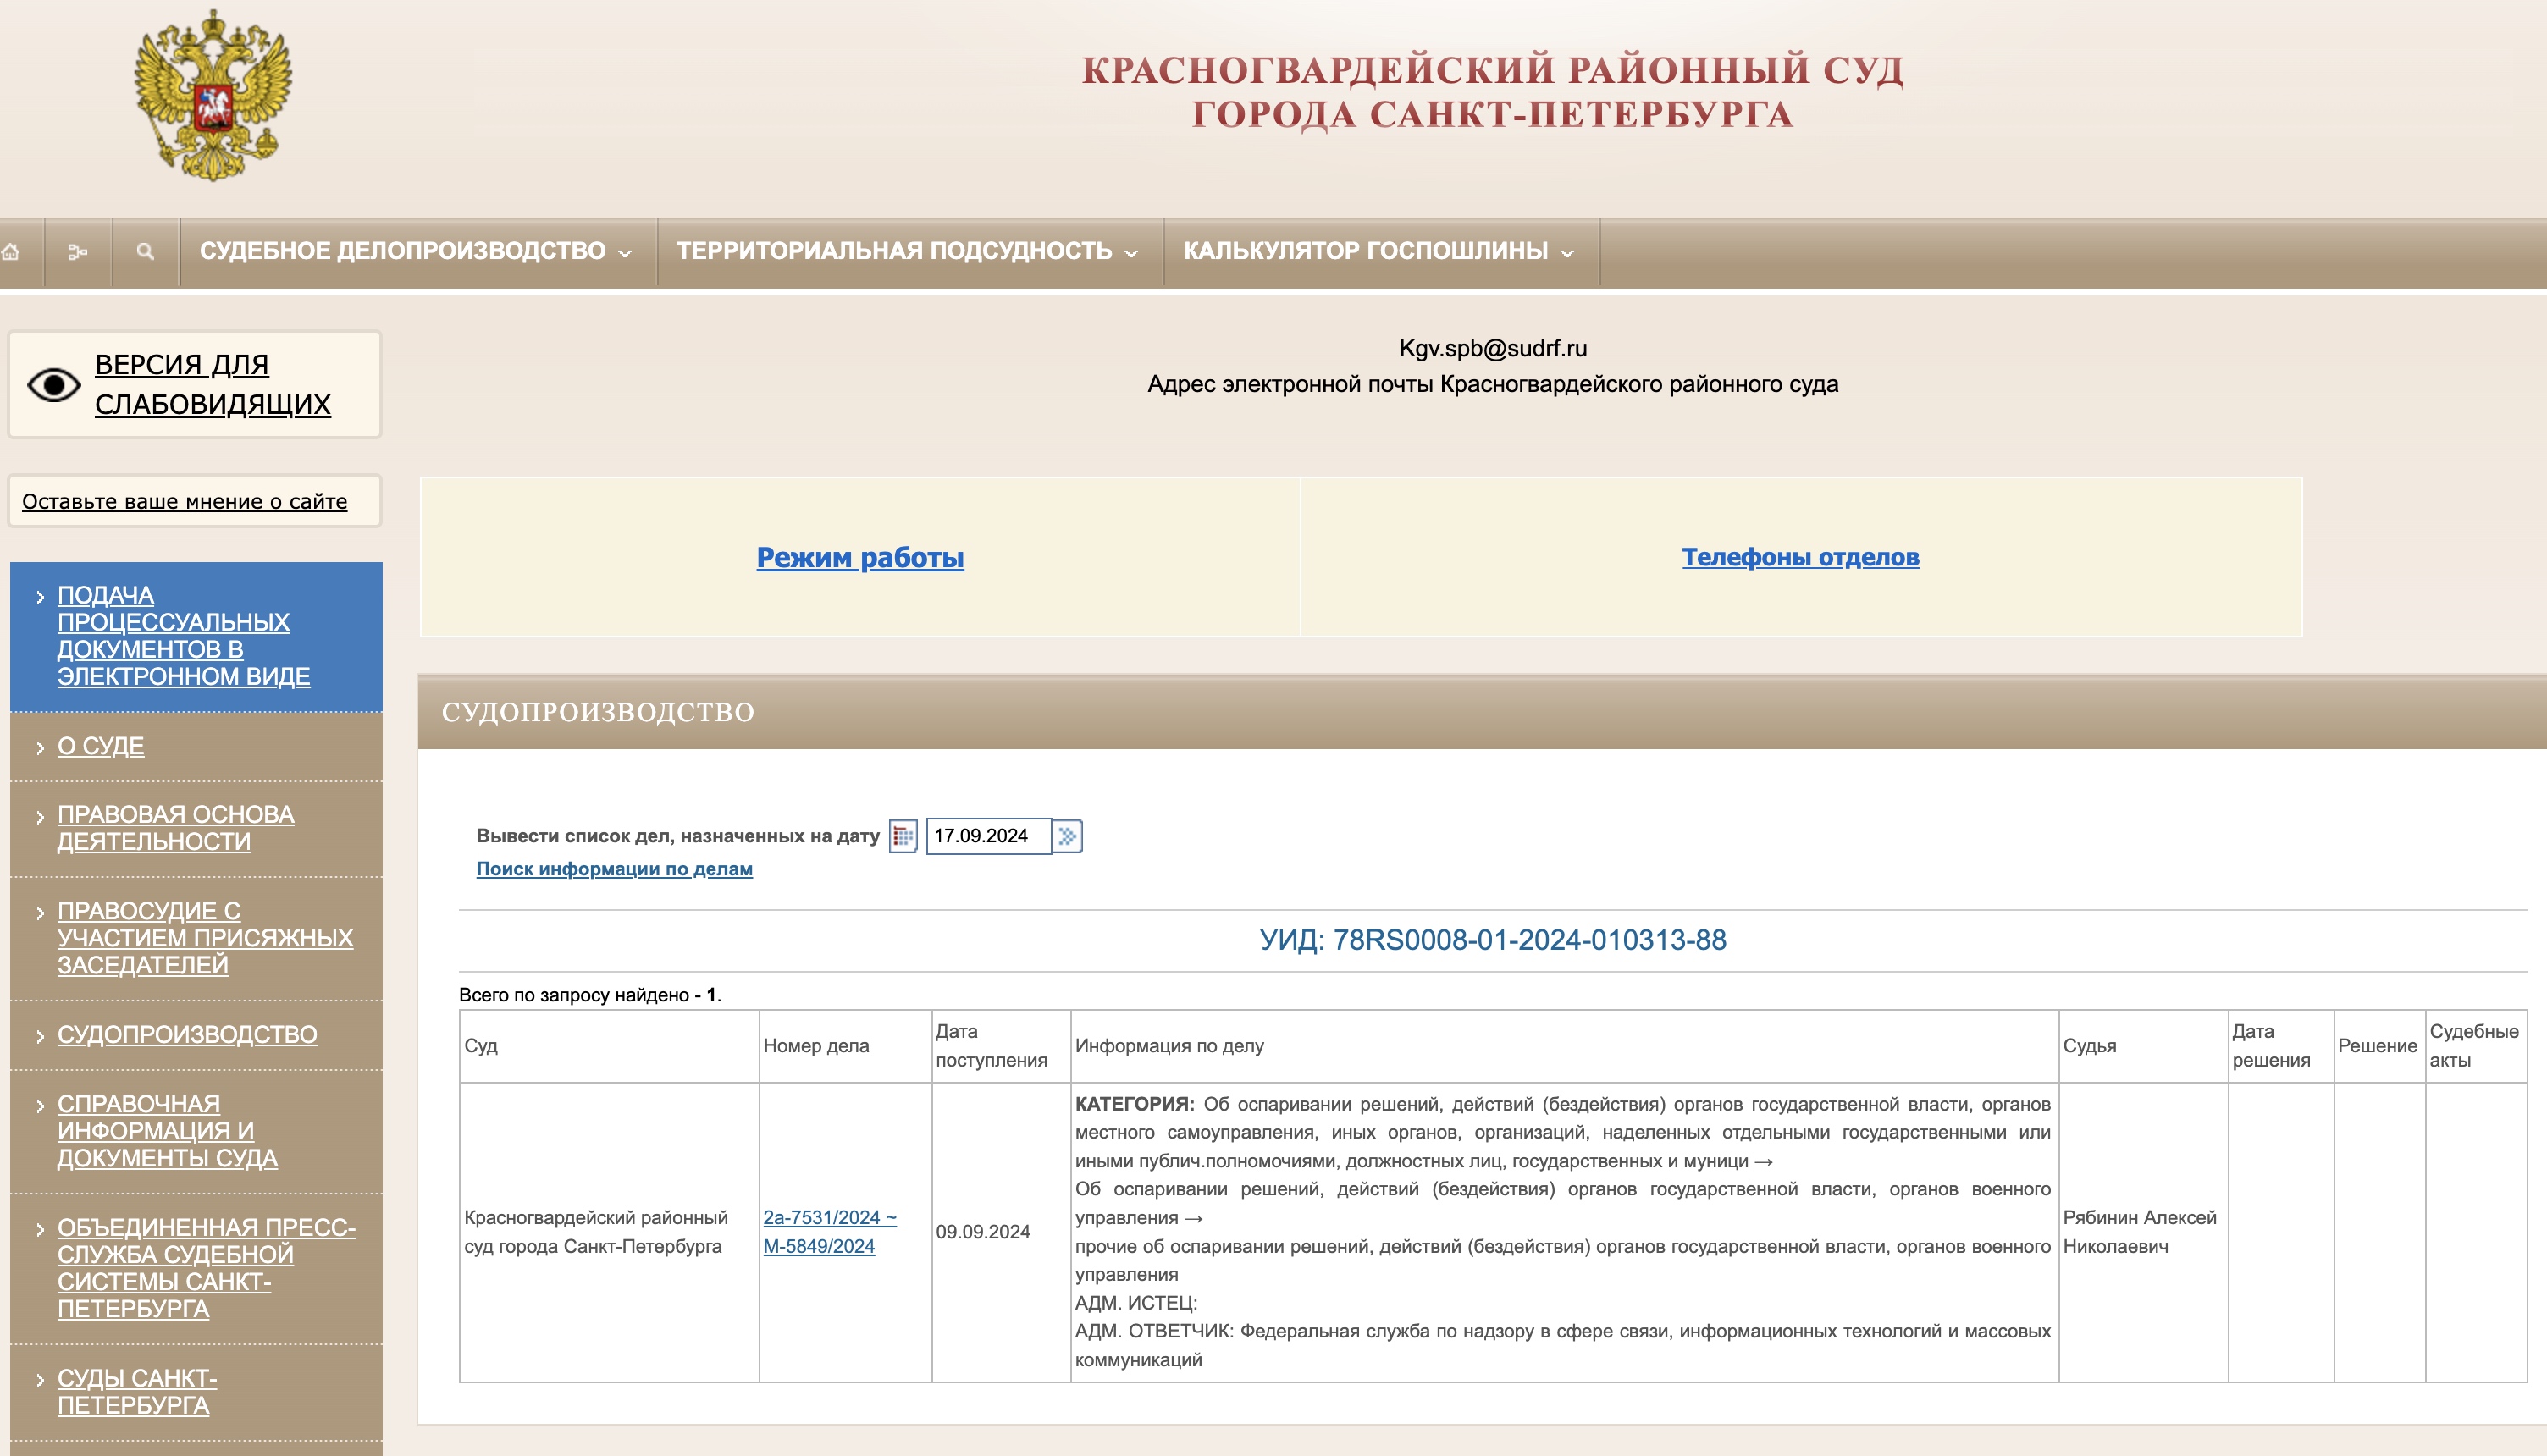Click the date field showing 17.09.2024

pyautogui.click(x=988, y=836)
